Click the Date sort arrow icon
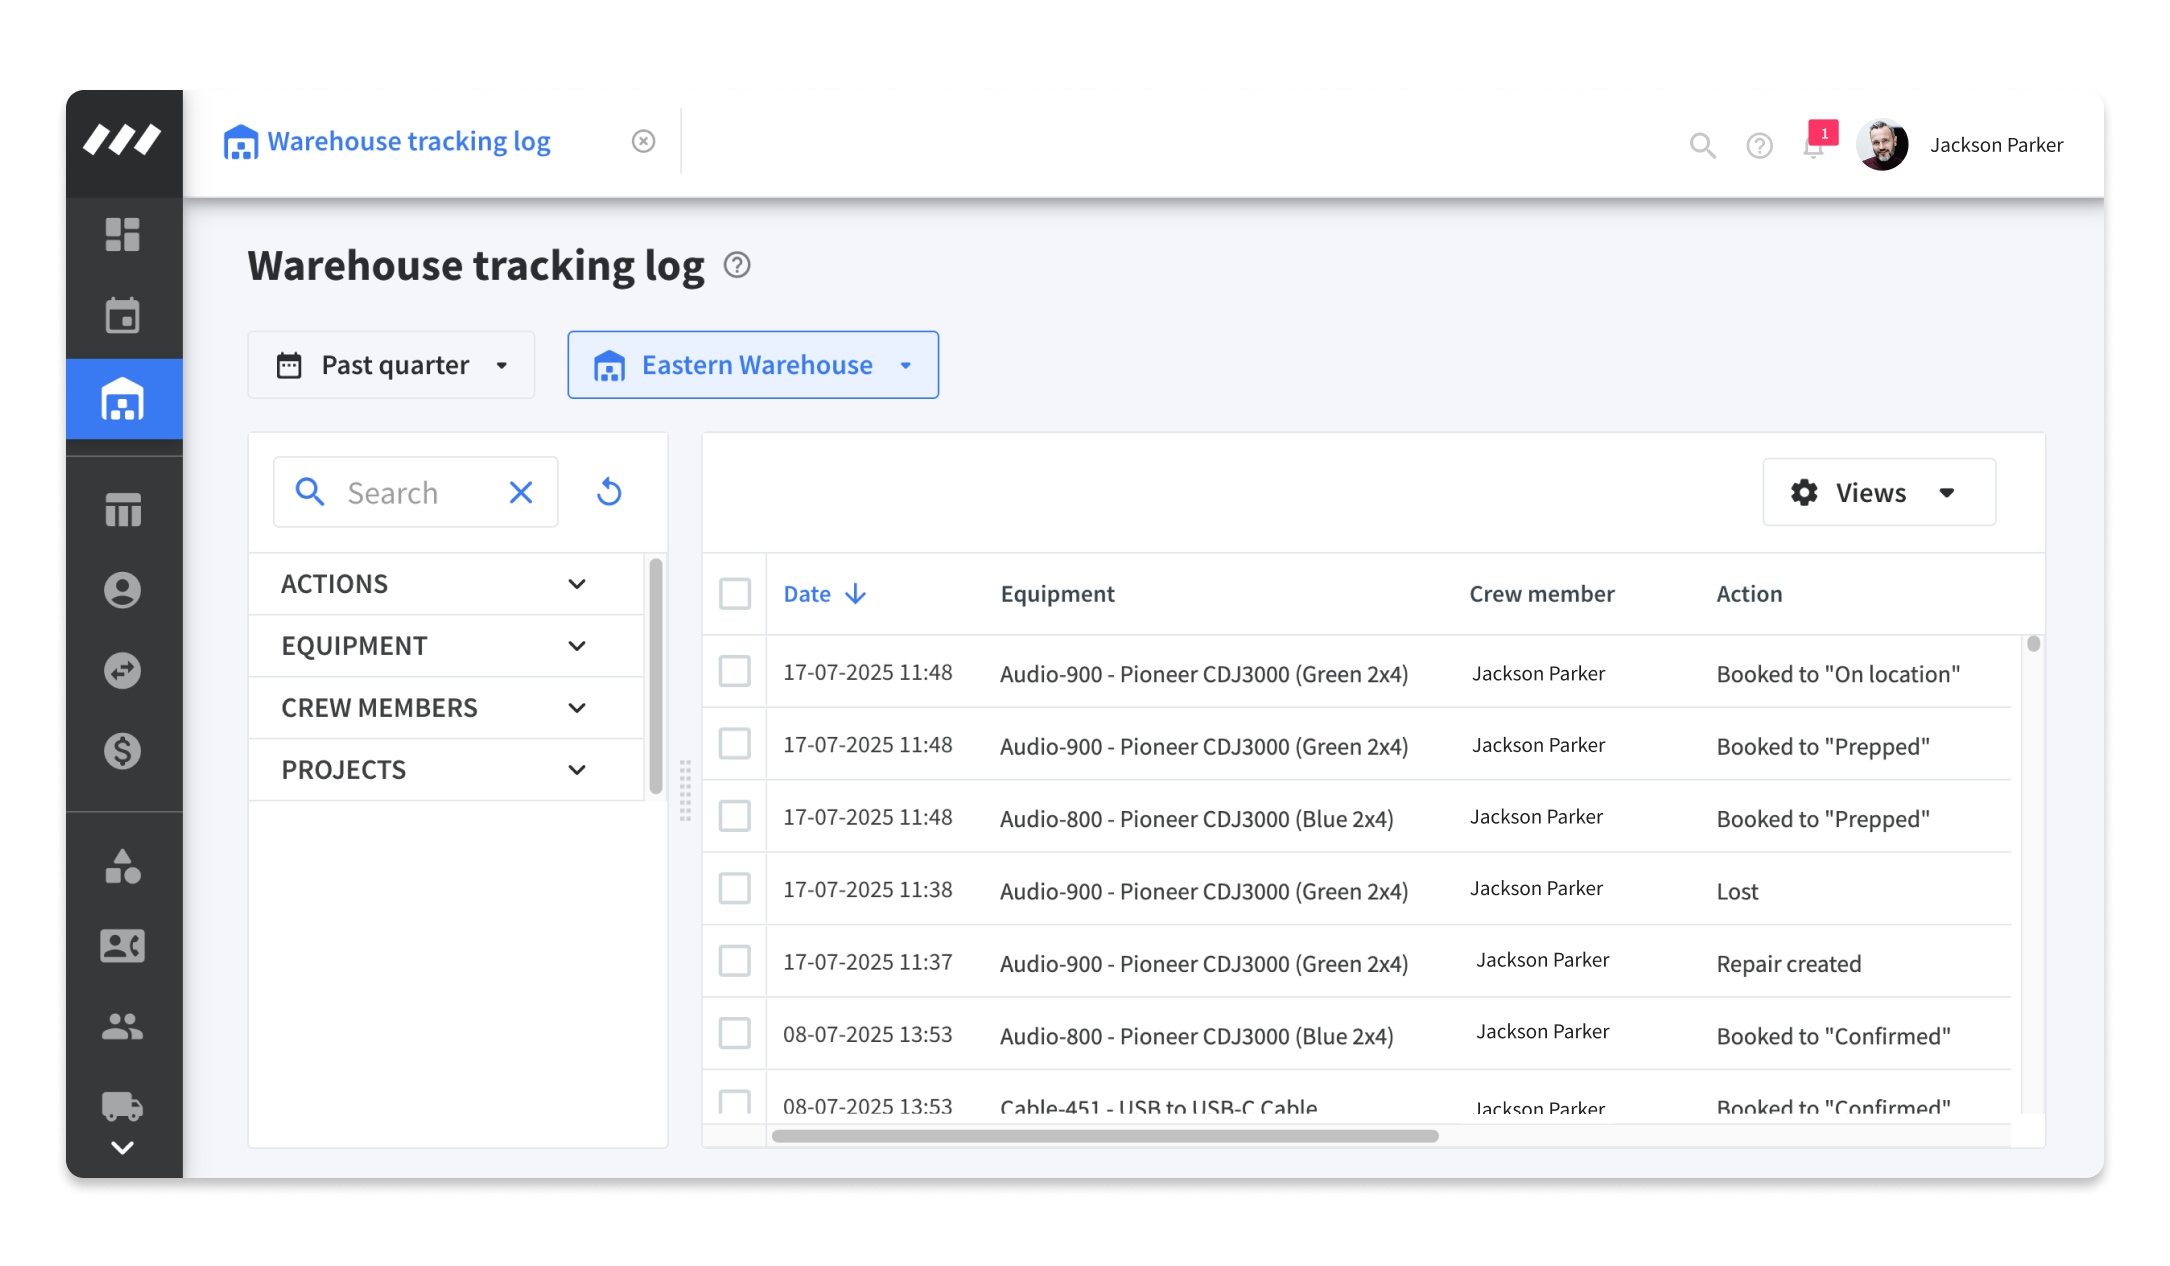 (855, 594)
